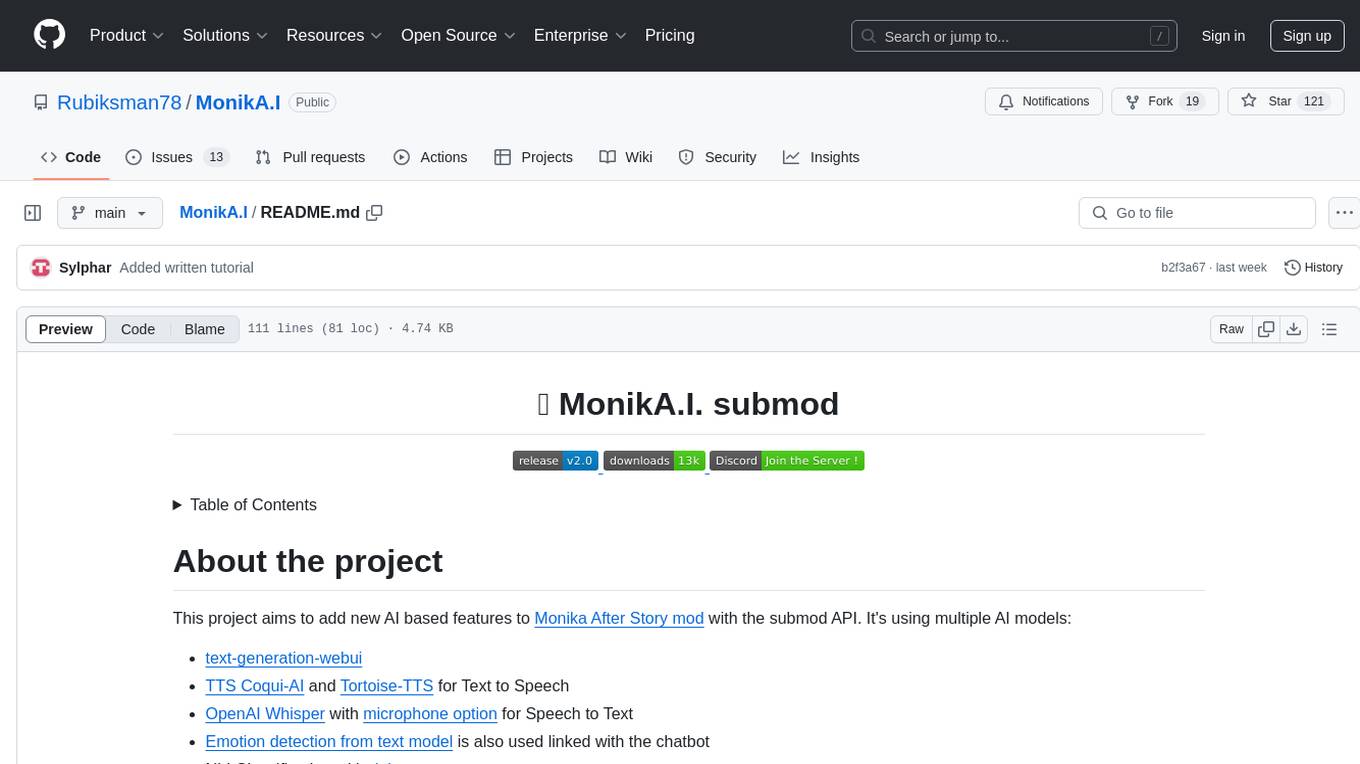The width and height of the screenshot is (1360, 764).
Task: Click Sign in
Action: [x=1223, y=36]
